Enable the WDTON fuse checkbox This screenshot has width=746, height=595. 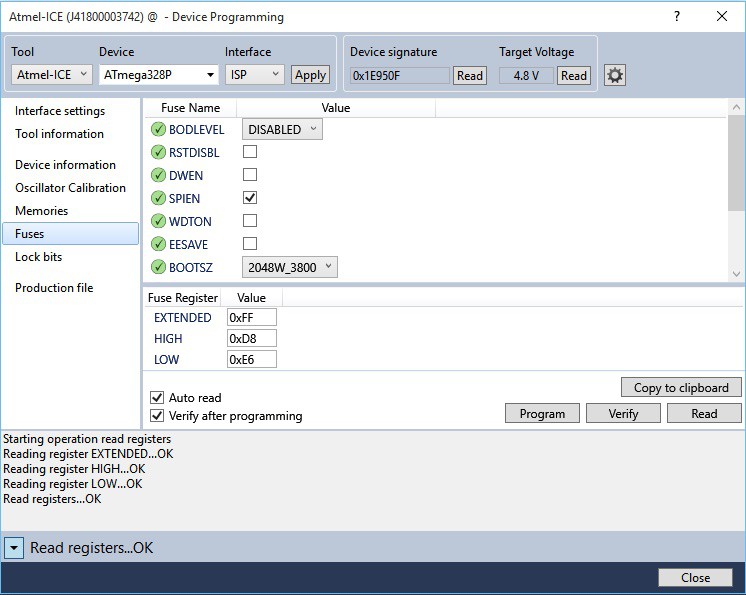250,221
